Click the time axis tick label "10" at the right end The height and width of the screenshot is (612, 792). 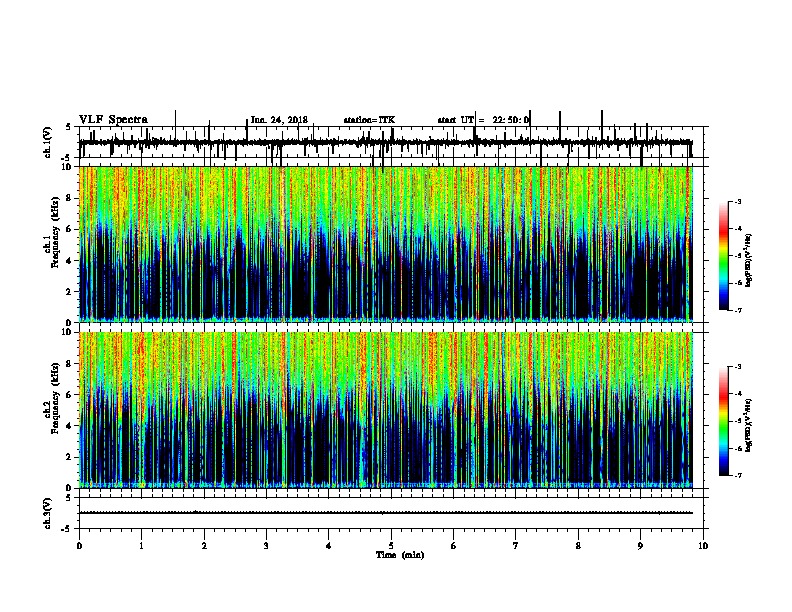[x=703, y=546]
